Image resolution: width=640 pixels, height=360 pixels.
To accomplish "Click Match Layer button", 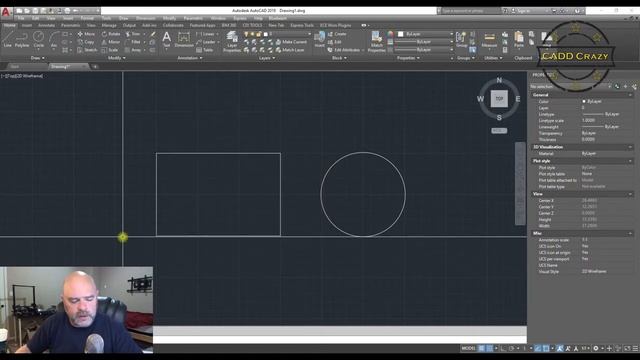I will (x=290, y=50).
